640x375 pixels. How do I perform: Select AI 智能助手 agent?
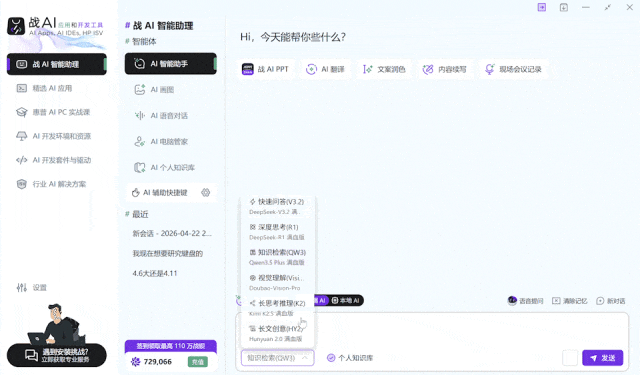tap(171, 64)
